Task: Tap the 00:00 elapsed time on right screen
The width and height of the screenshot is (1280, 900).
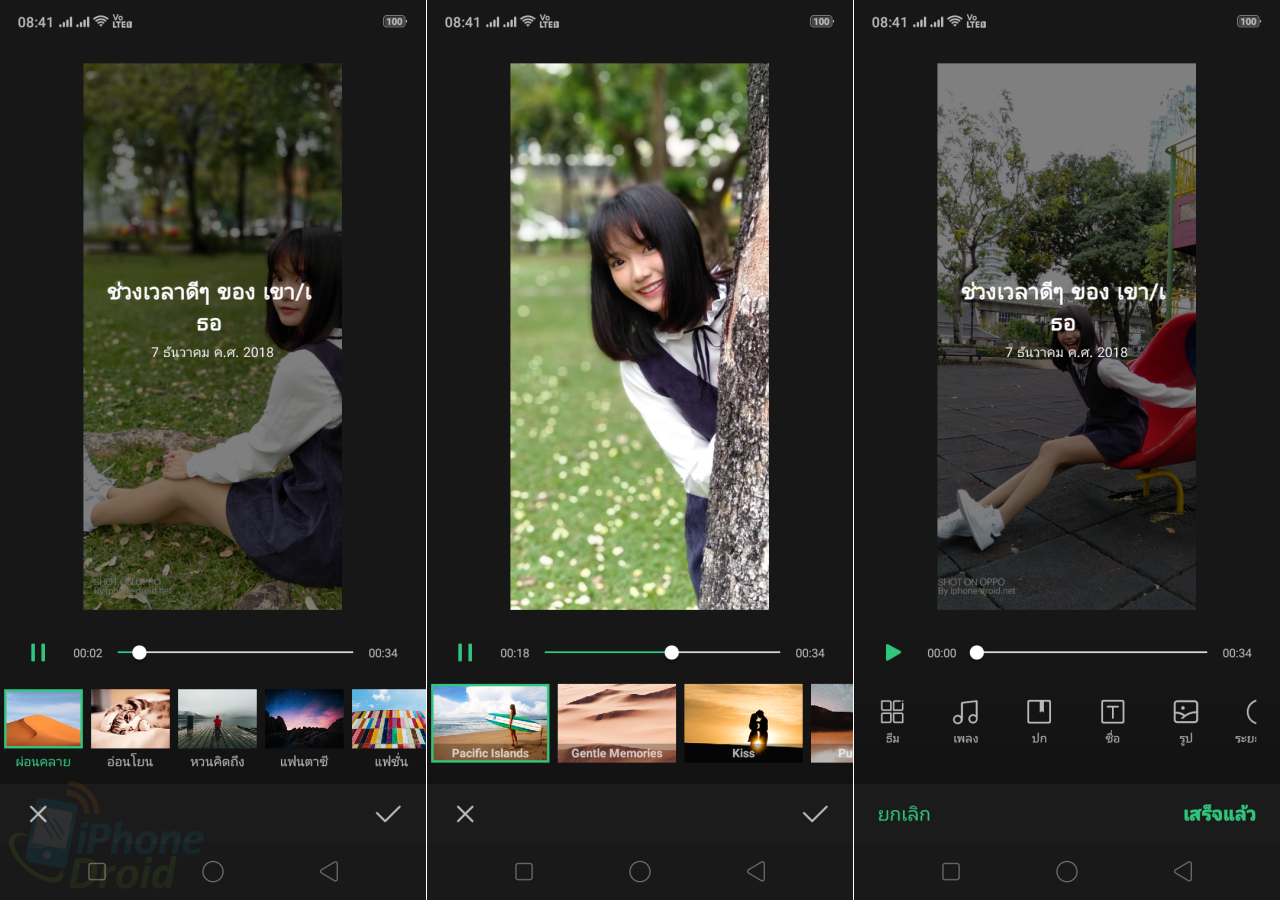Action: [942, 653]
